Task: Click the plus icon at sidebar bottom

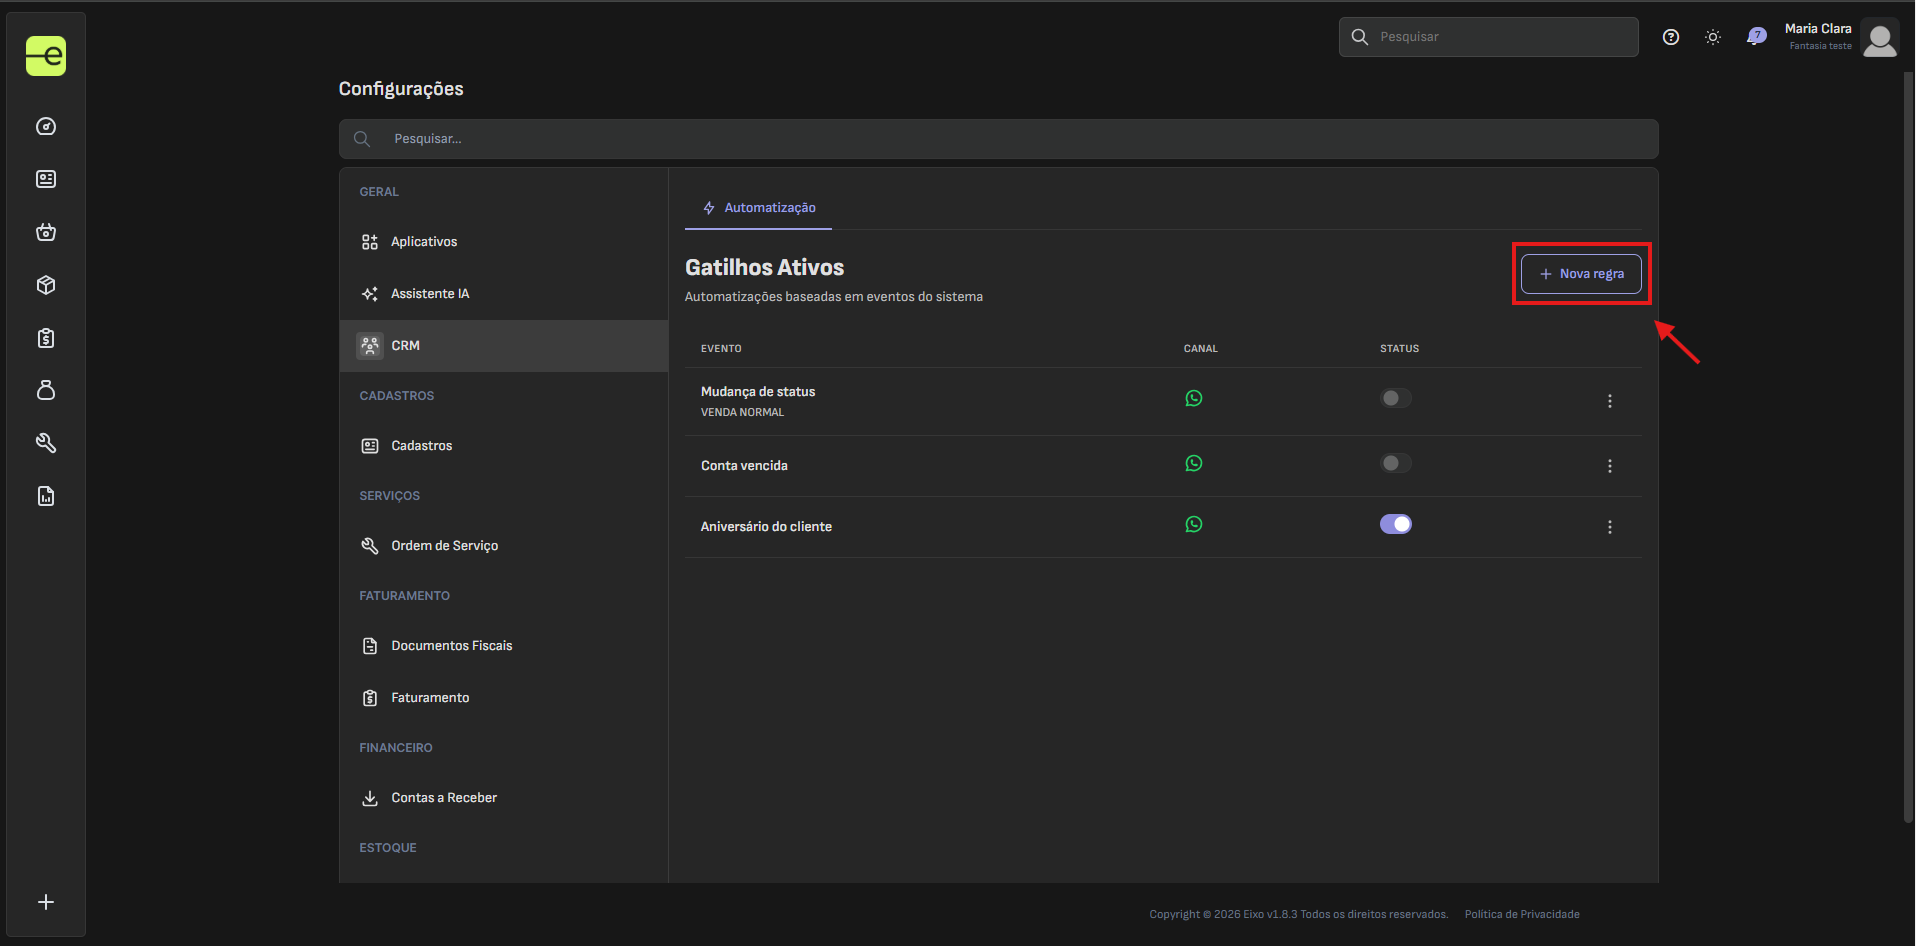Action: coord(46,902)
